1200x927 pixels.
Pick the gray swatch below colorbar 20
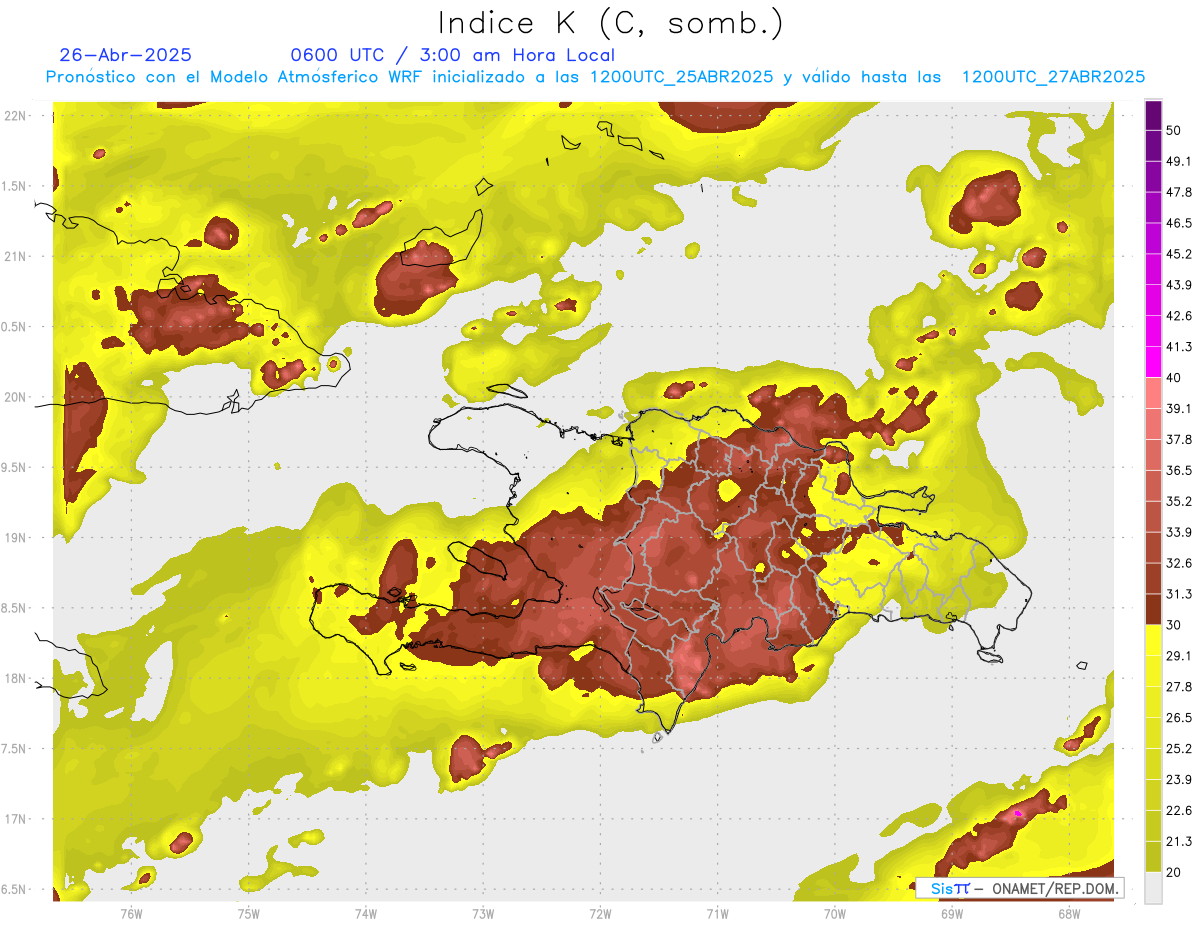tap(1153, 888)
